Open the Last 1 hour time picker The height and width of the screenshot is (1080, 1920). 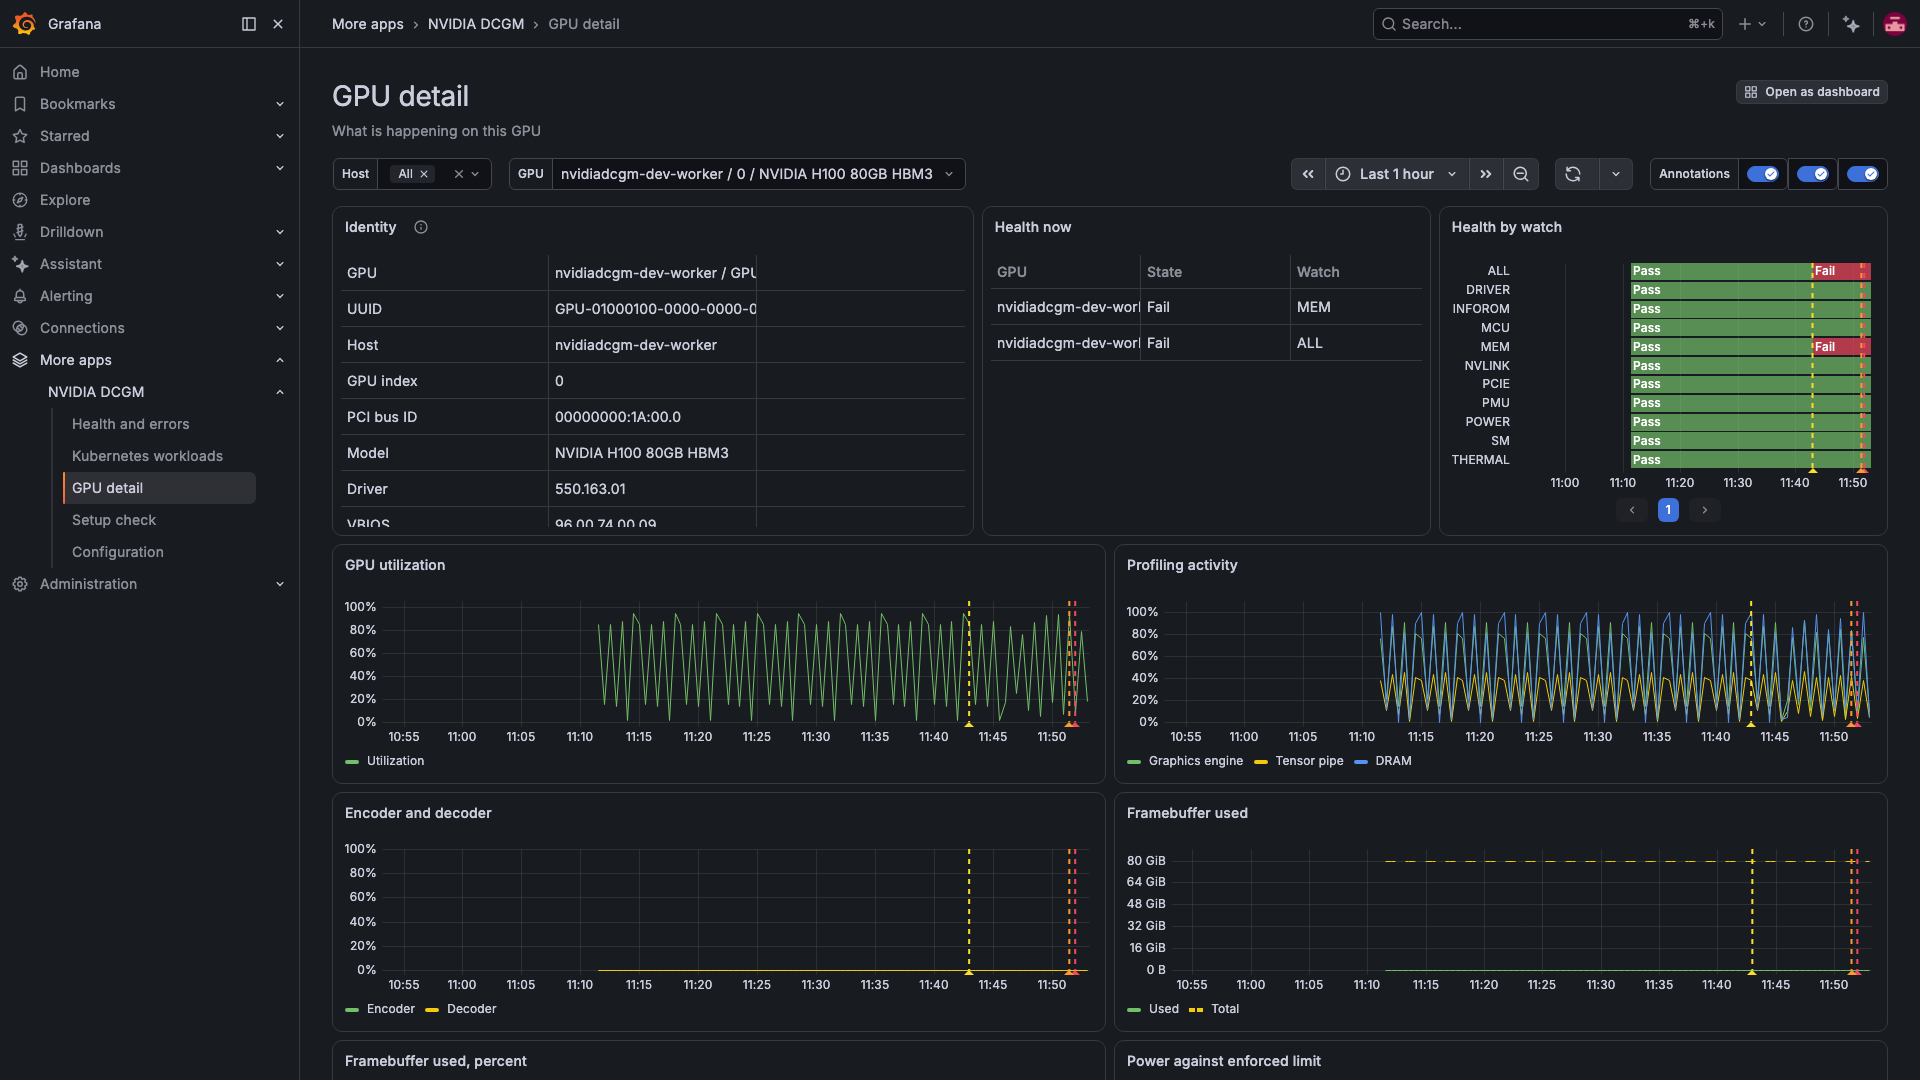1397,174
